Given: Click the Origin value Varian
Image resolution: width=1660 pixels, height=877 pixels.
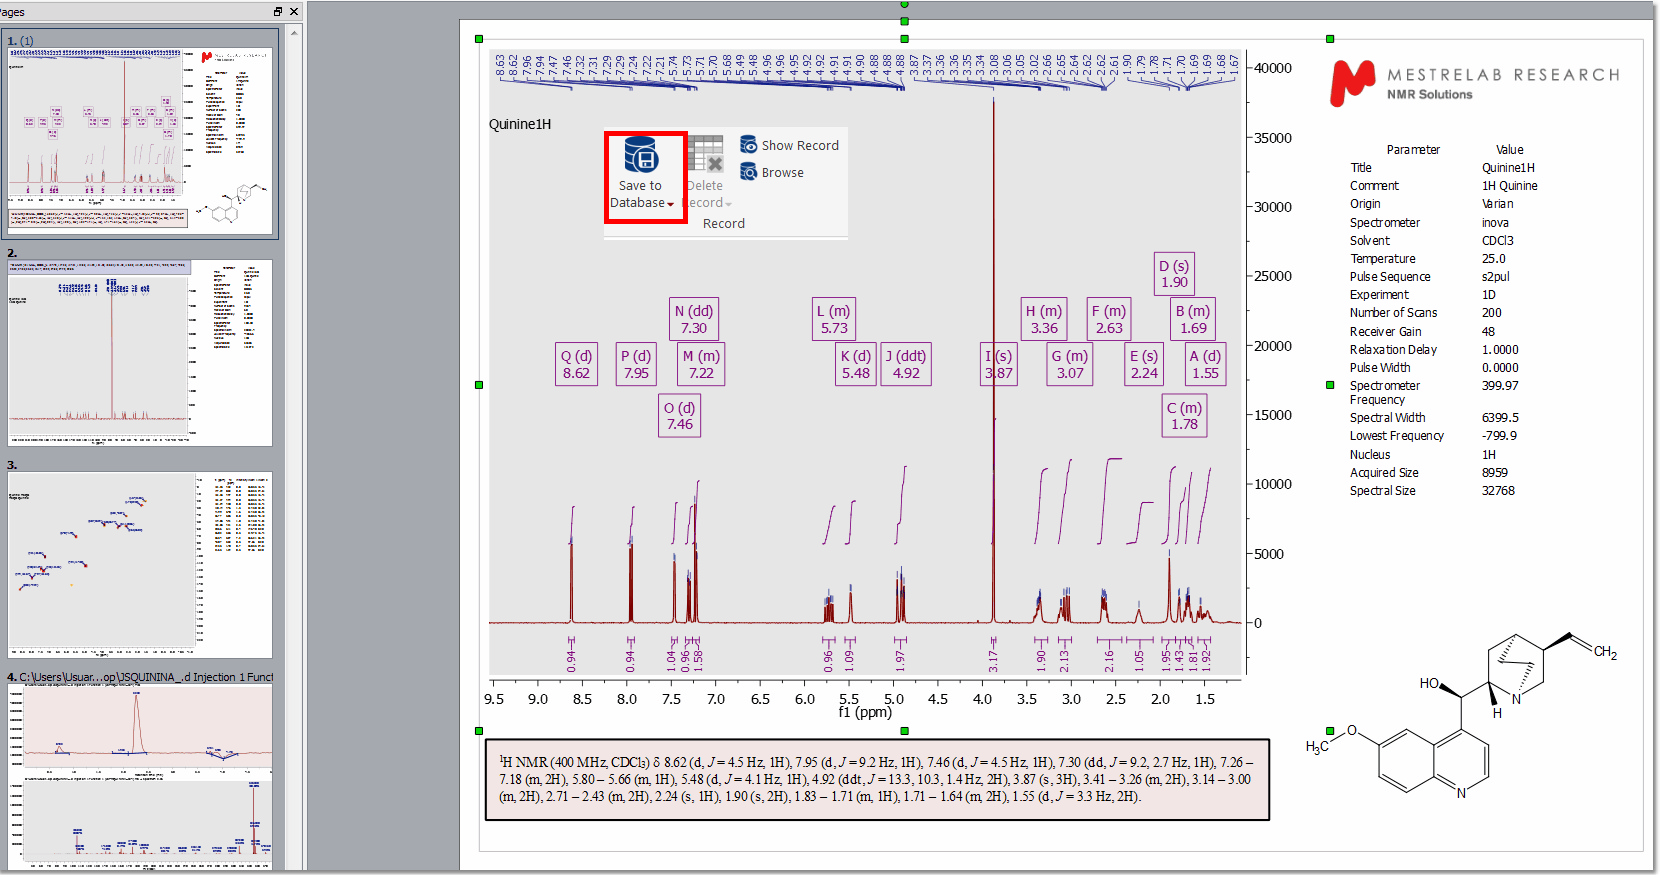Looking at the screenshot, I should click(1498, 203).
